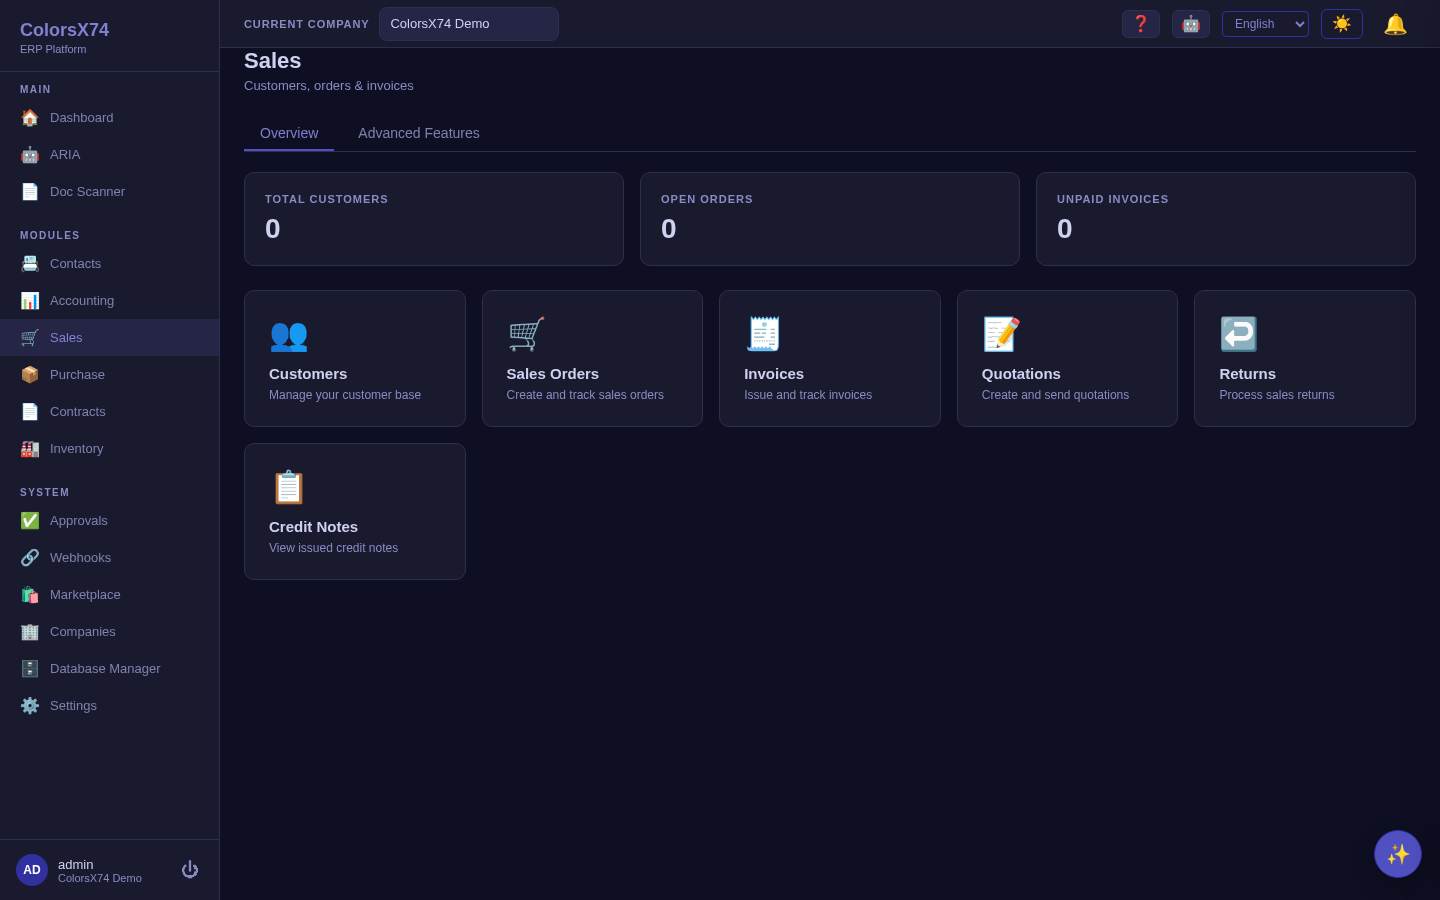Open Webhooks from sidebar label
Screen dimensions: 1440x900
80,558
